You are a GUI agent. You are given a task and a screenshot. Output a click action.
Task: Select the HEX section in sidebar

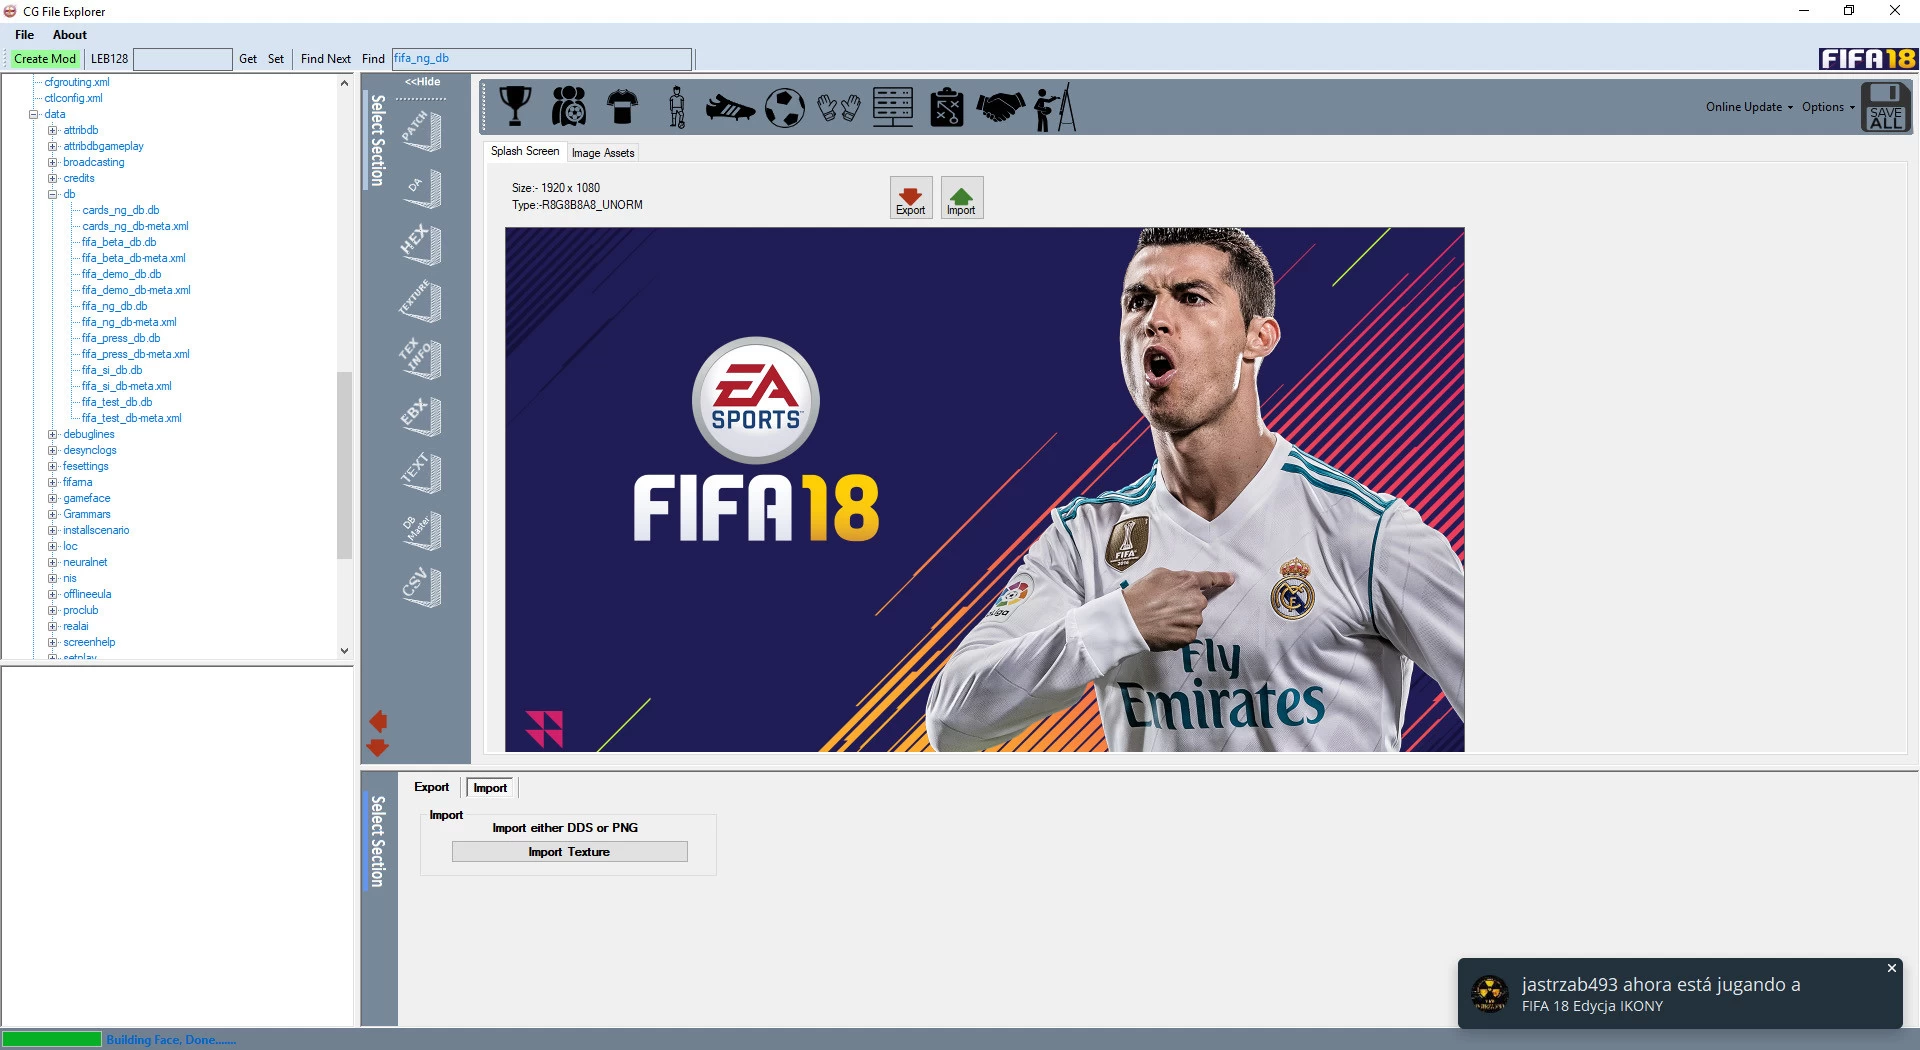coord(421,244)
